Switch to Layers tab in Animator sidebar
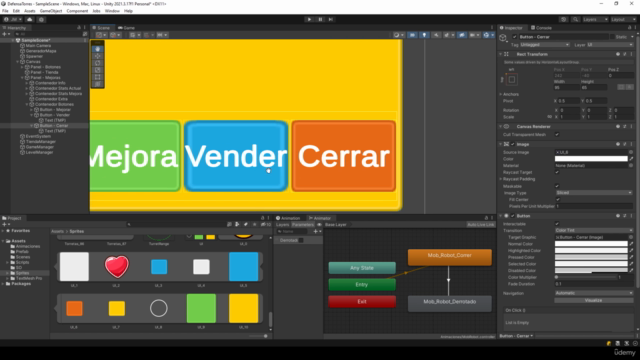The image size is (640, 360). tap(282, 224)
